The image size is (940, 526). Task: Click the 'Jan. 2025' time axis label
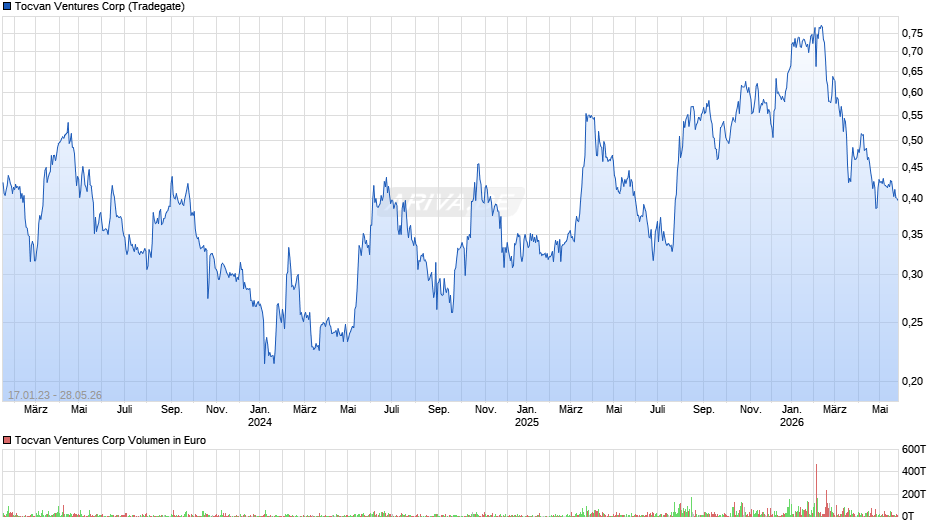coord(526,416)
